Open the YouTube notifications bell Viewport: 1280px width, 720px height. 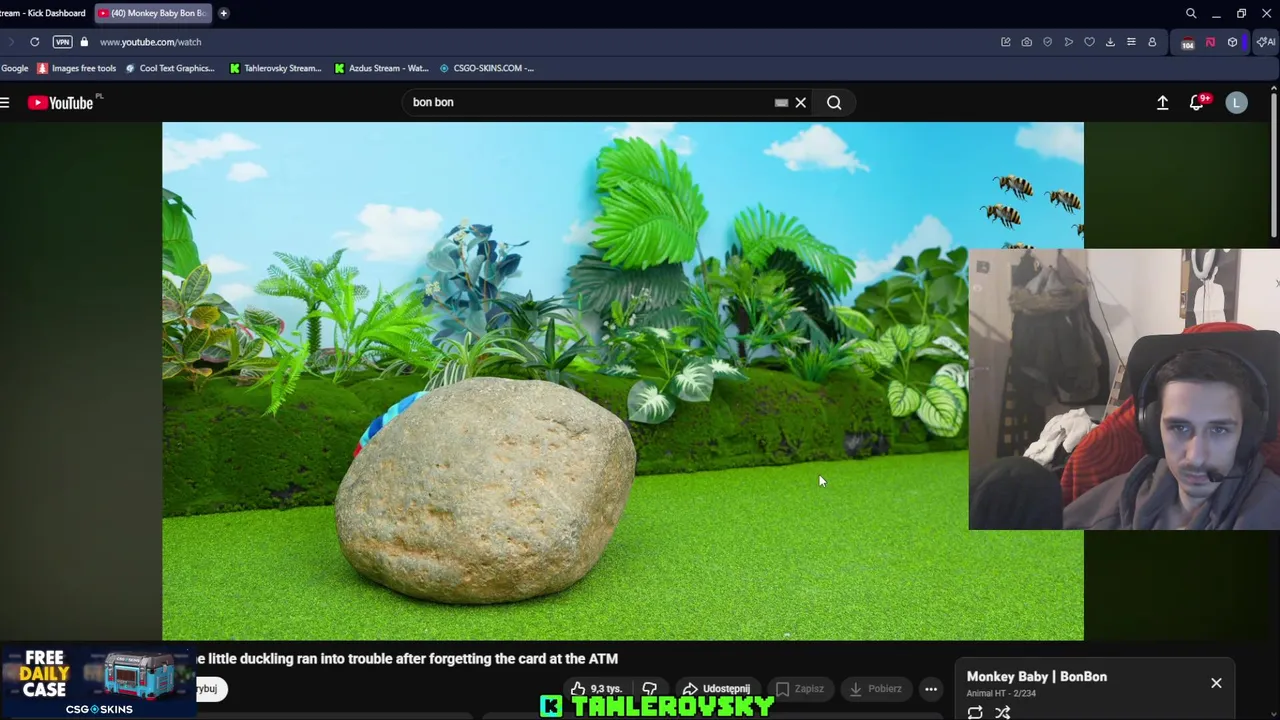[x=1196, y=102]
